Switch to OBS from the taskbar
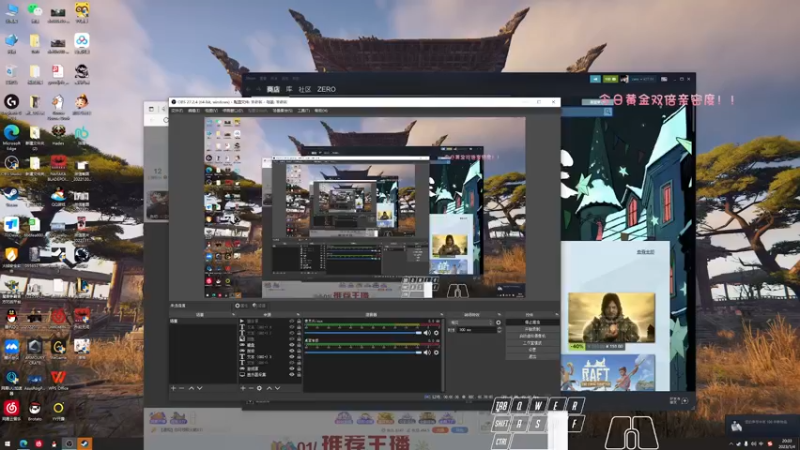Viewport: 800px width, 450px height. coord(69,444)
